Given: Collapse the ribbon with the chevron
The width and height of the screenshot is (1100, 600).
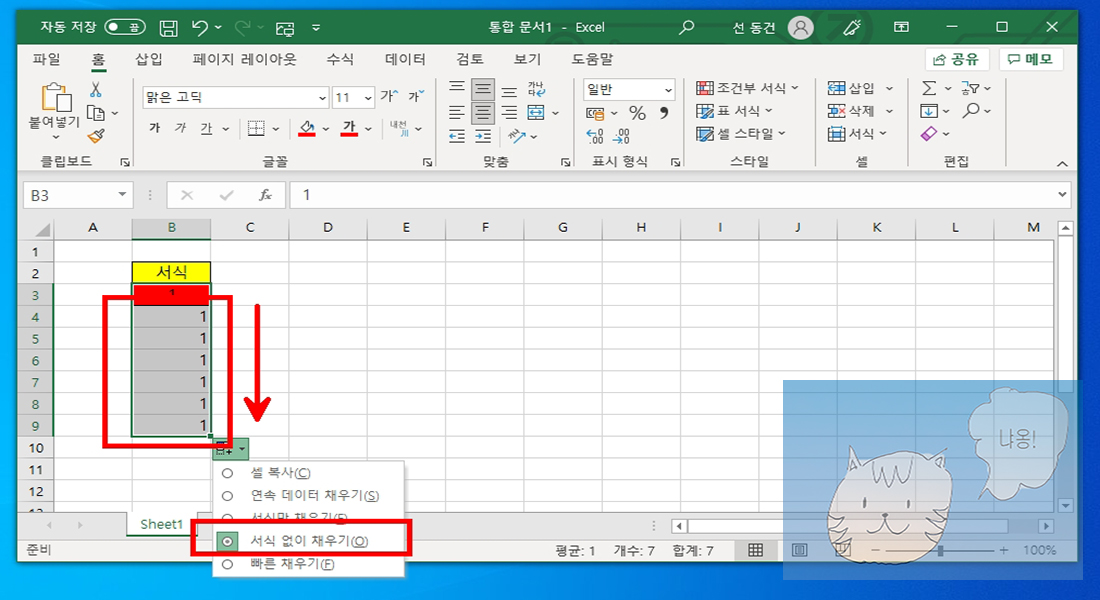Looking at the screenshot, I should [1062, 163].
